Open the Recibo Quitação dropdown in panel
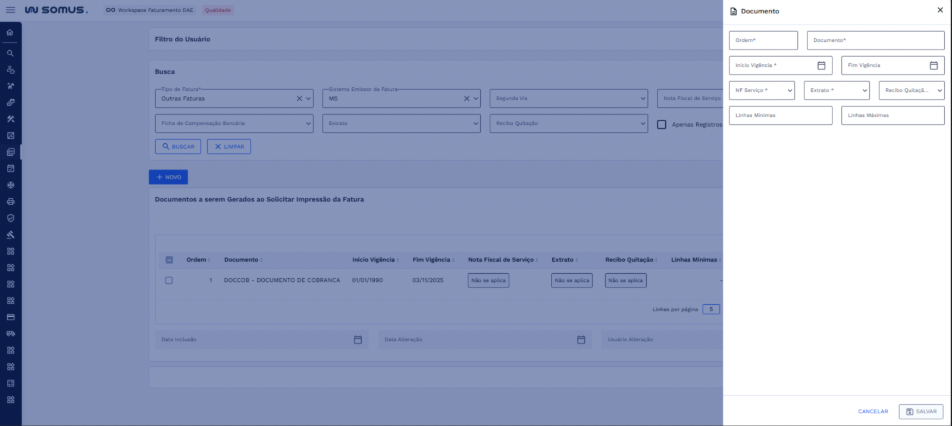 911,90
